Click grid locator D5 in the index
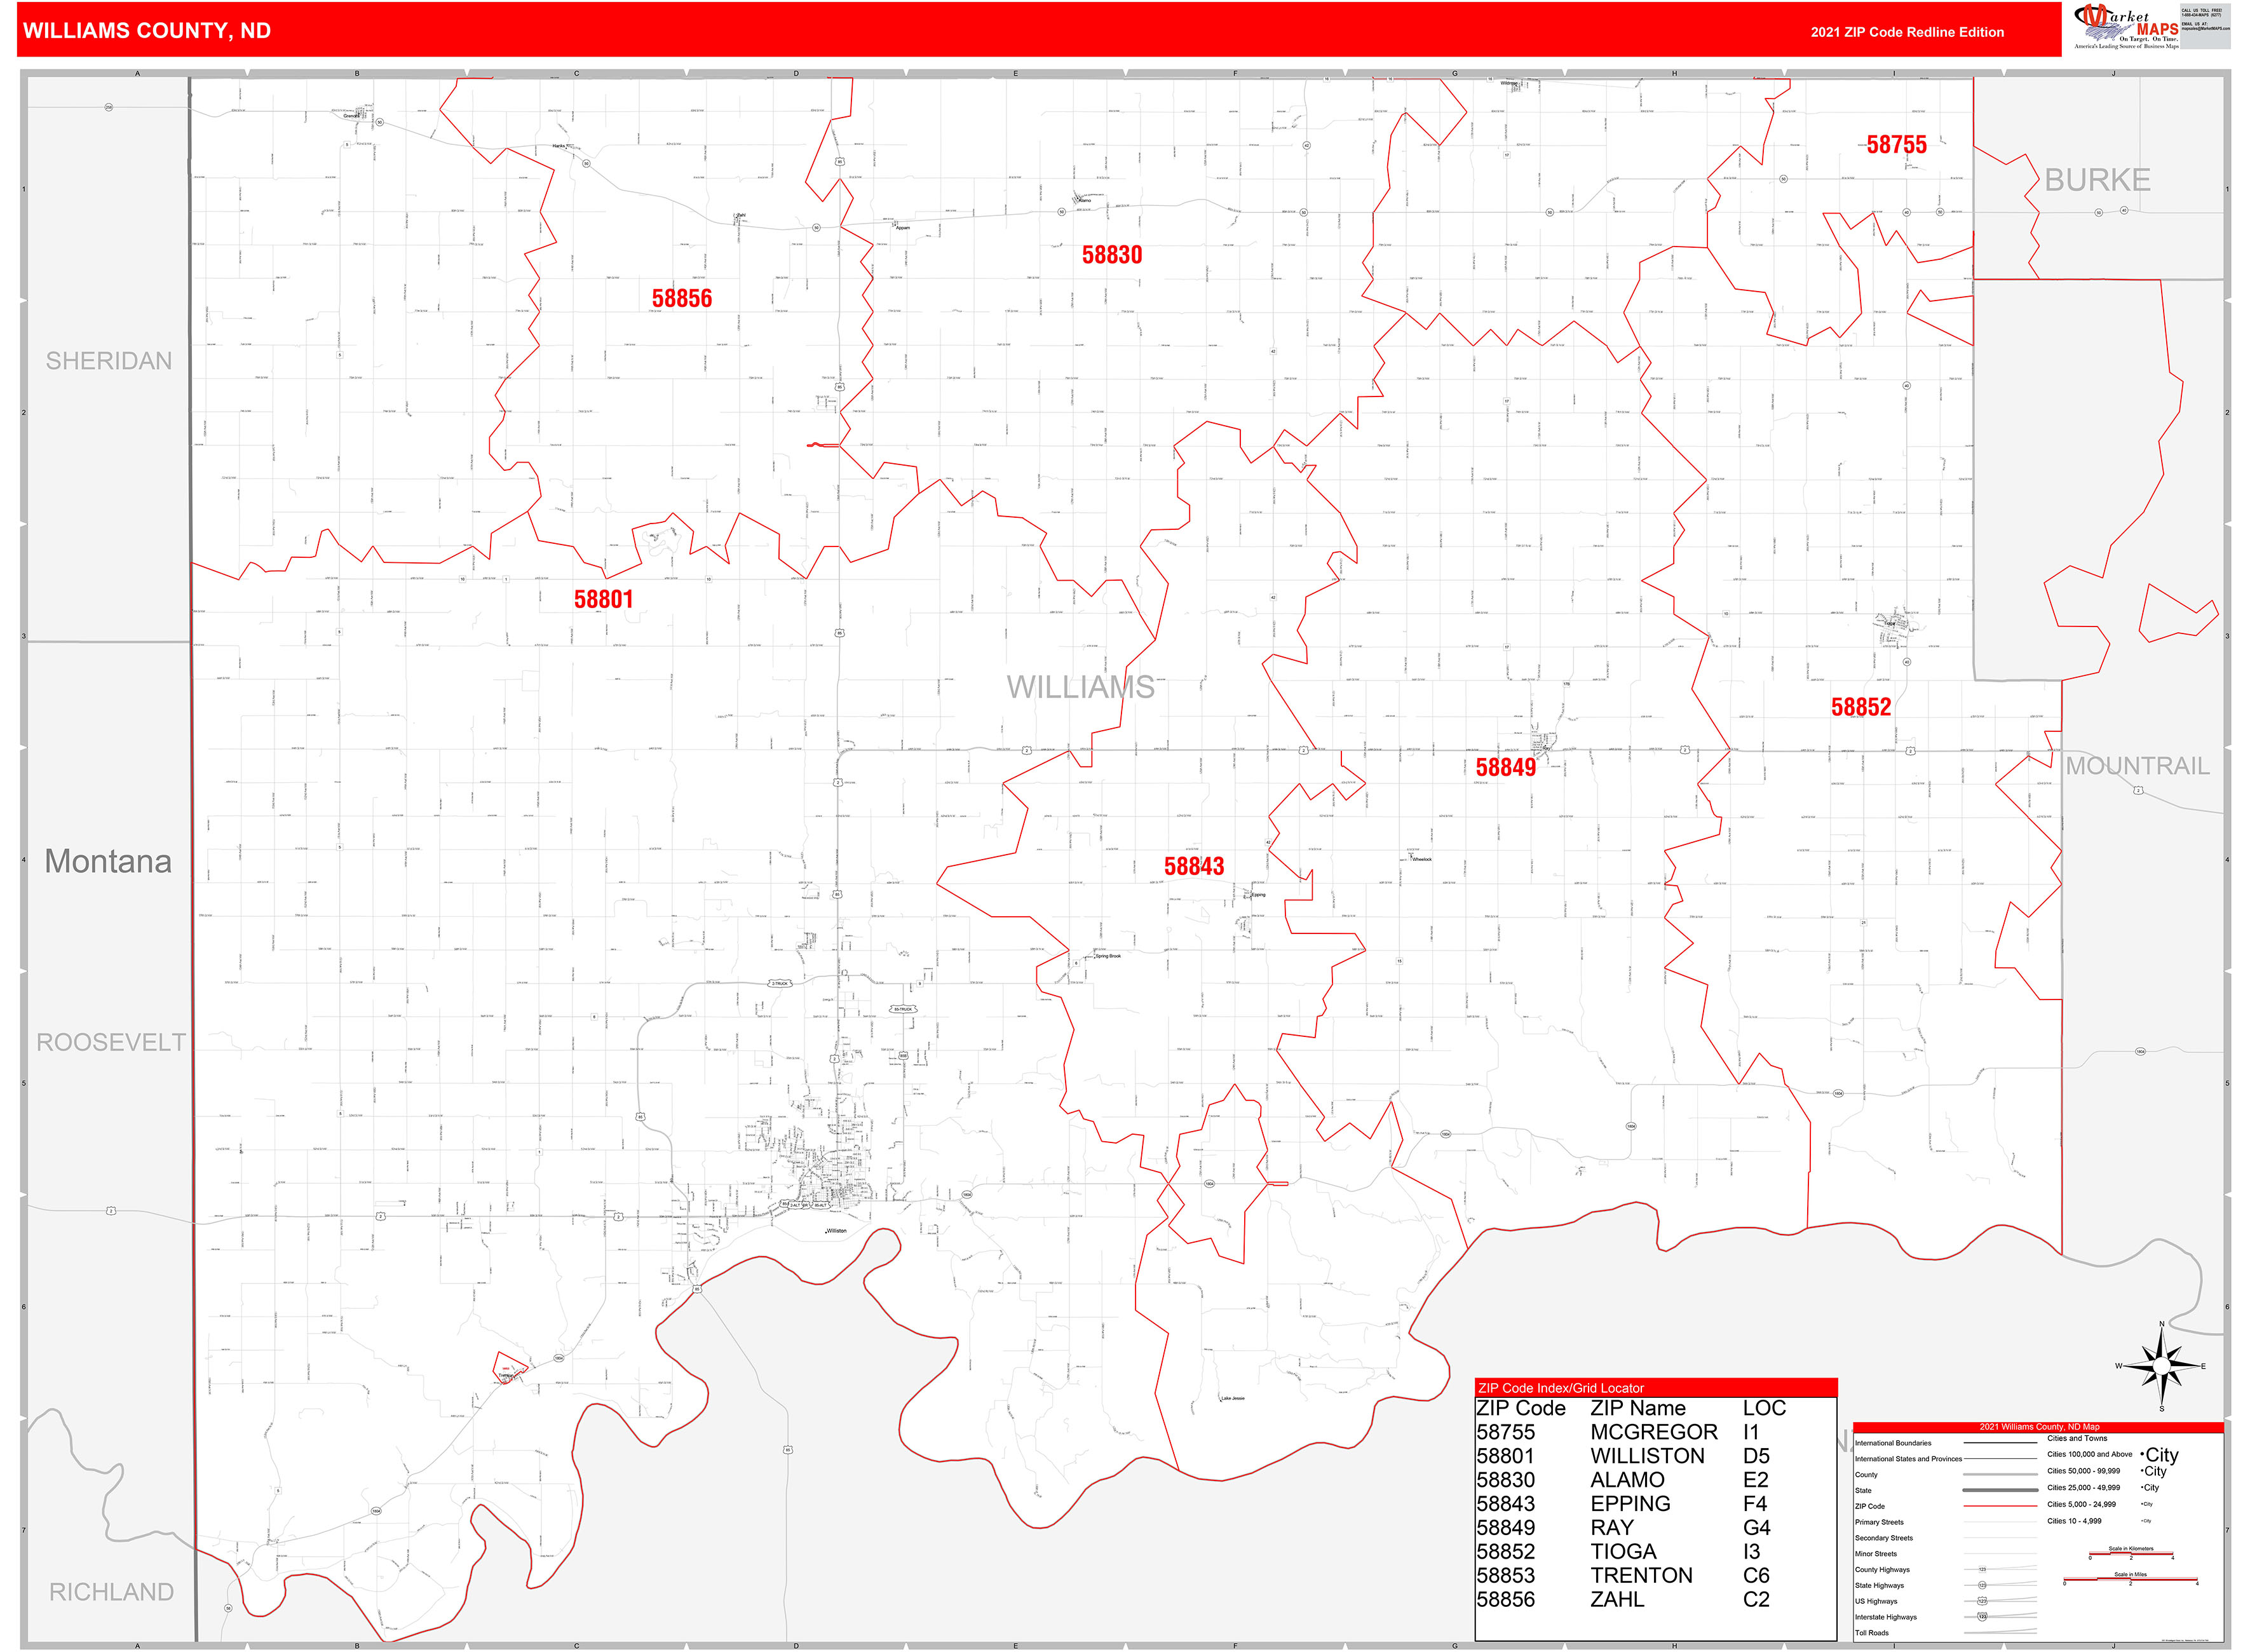 pyautogui.click(x=1756, y=1456)
